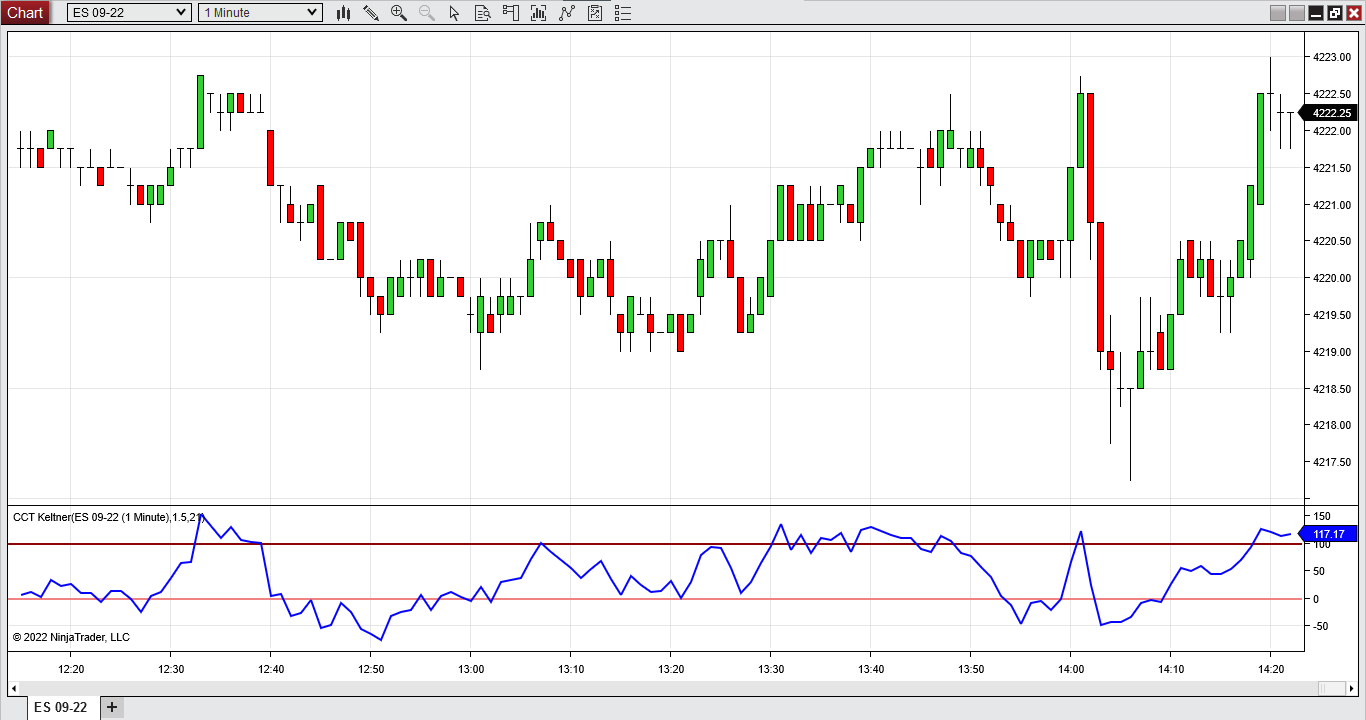Select the cursor pointer tool
This screenshot has height=720, width=1366.
tap(455, 13)
